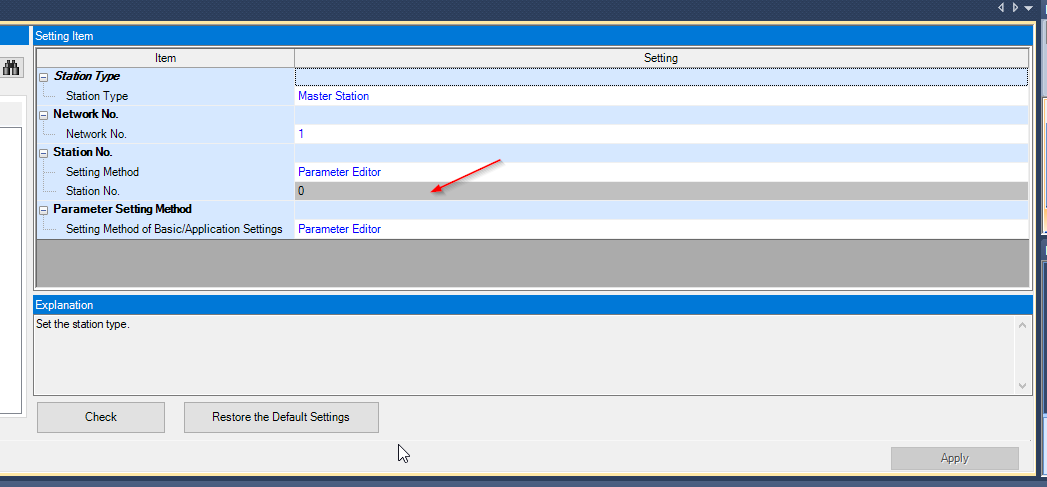Click the tab scroll left arrow
This screenshot has width=1047, height=487.
[x=1001, y=7]
